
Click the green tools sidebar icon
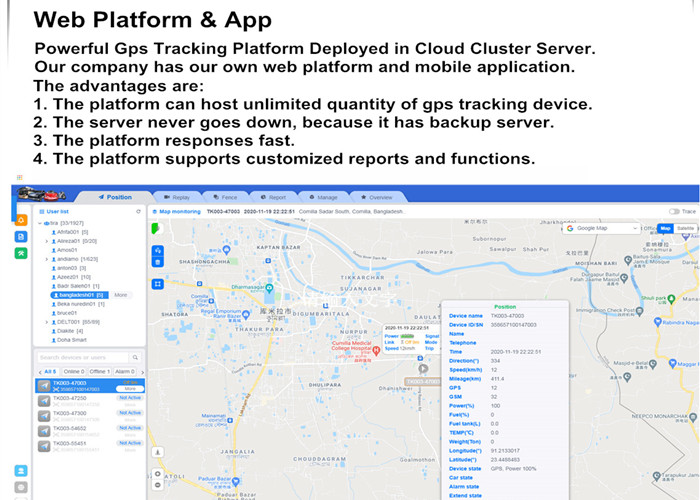pyautogui.click(x=21, y=255)
